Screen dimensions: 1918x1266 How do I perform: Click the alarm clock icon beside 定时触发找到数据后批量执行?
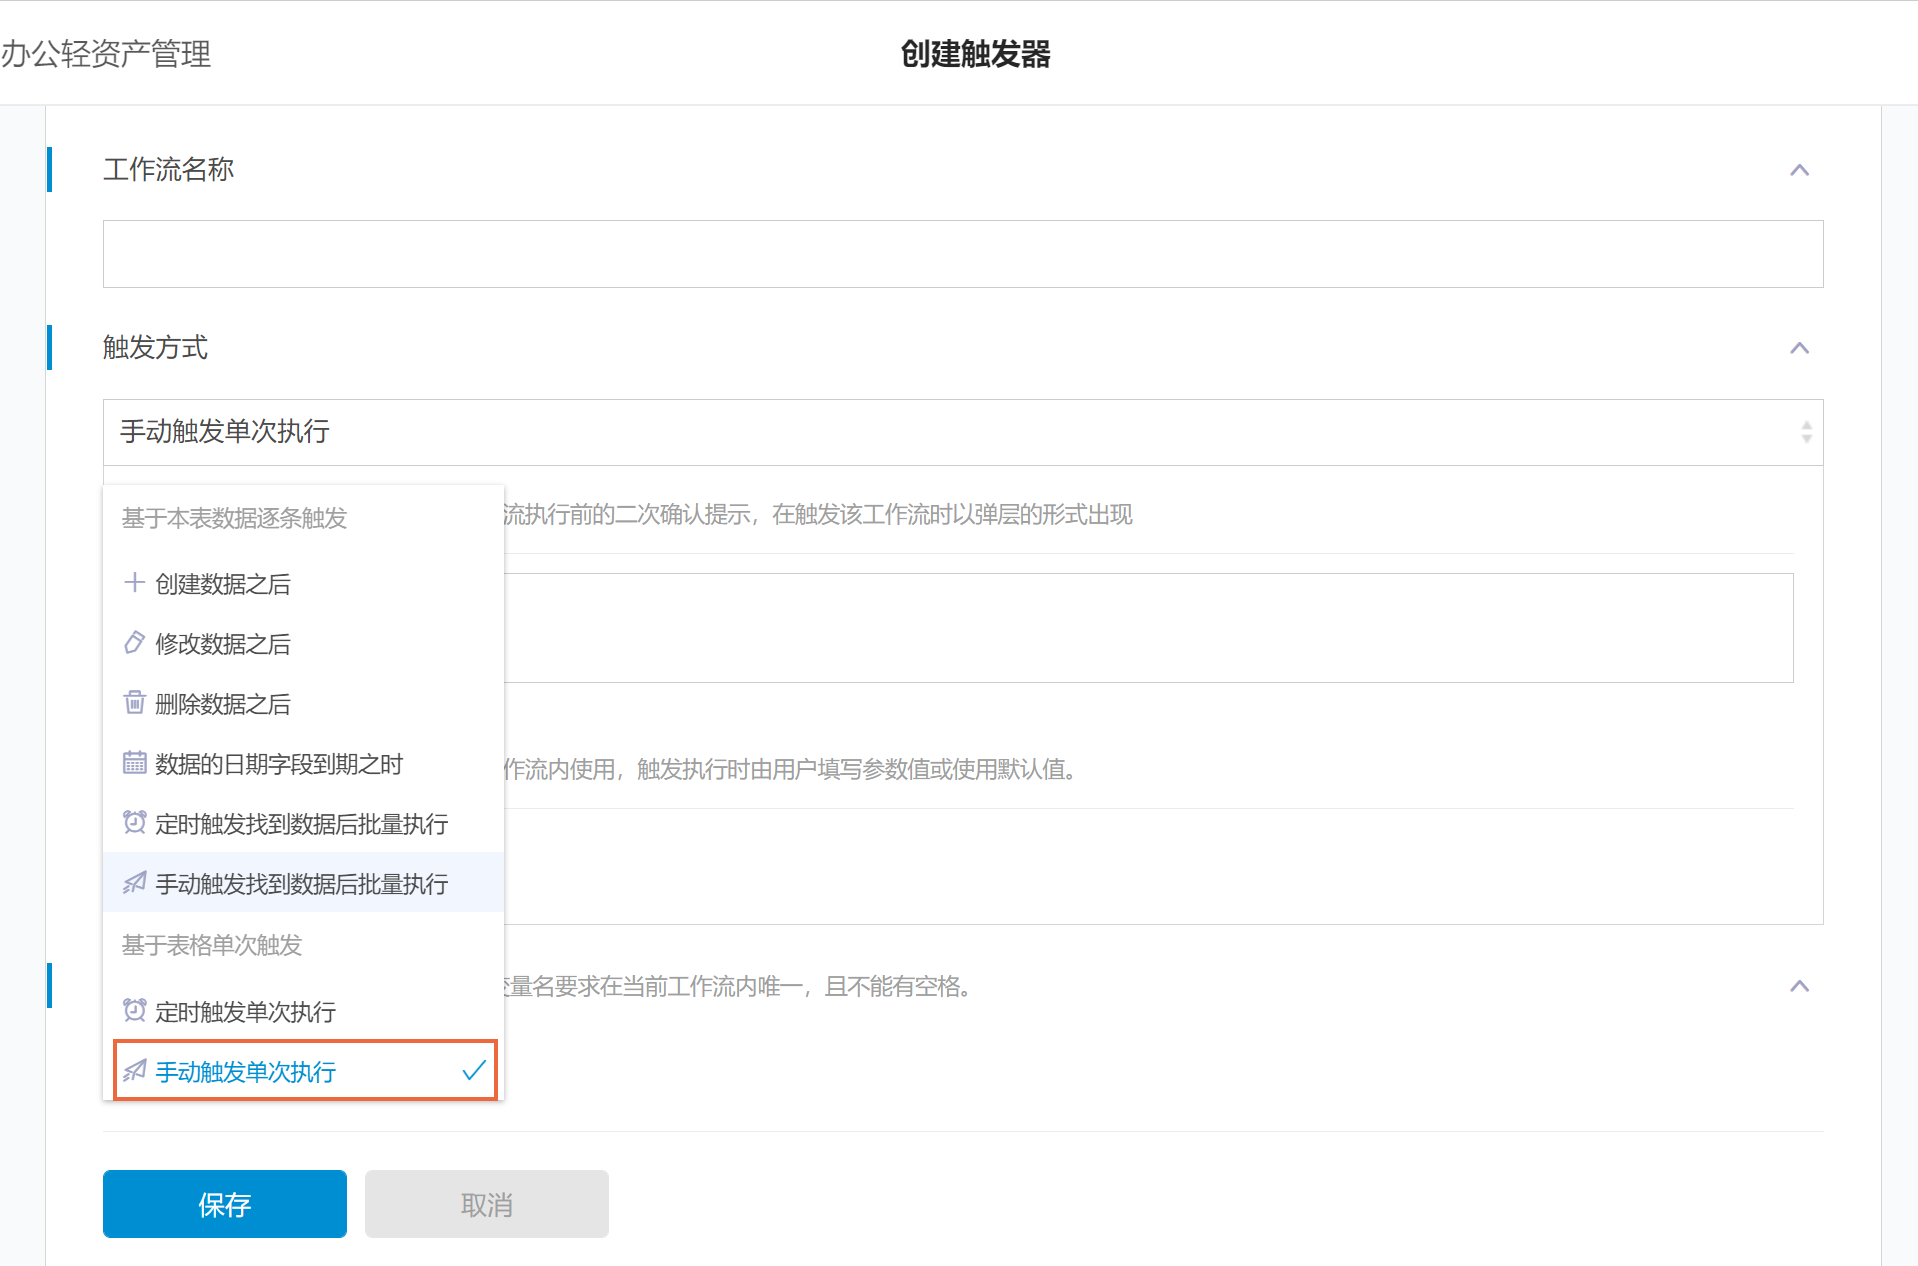tap(134, 823)
